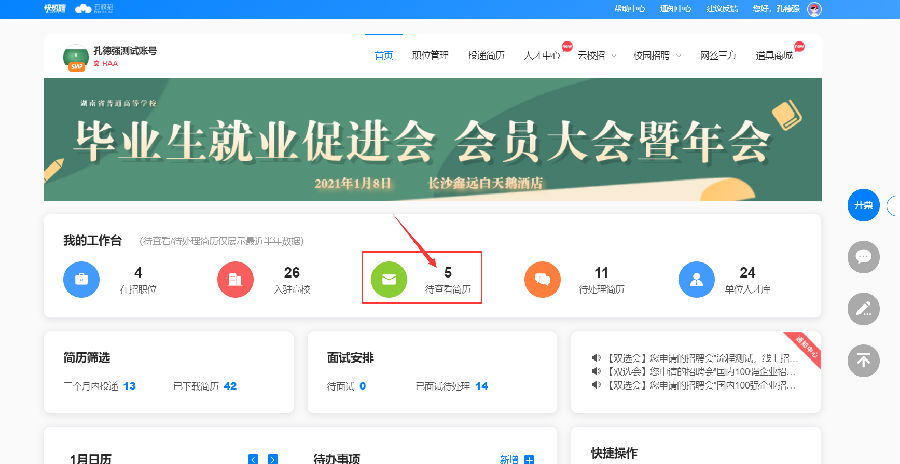Click the gray pencil edit floating icon

[864, 308]
